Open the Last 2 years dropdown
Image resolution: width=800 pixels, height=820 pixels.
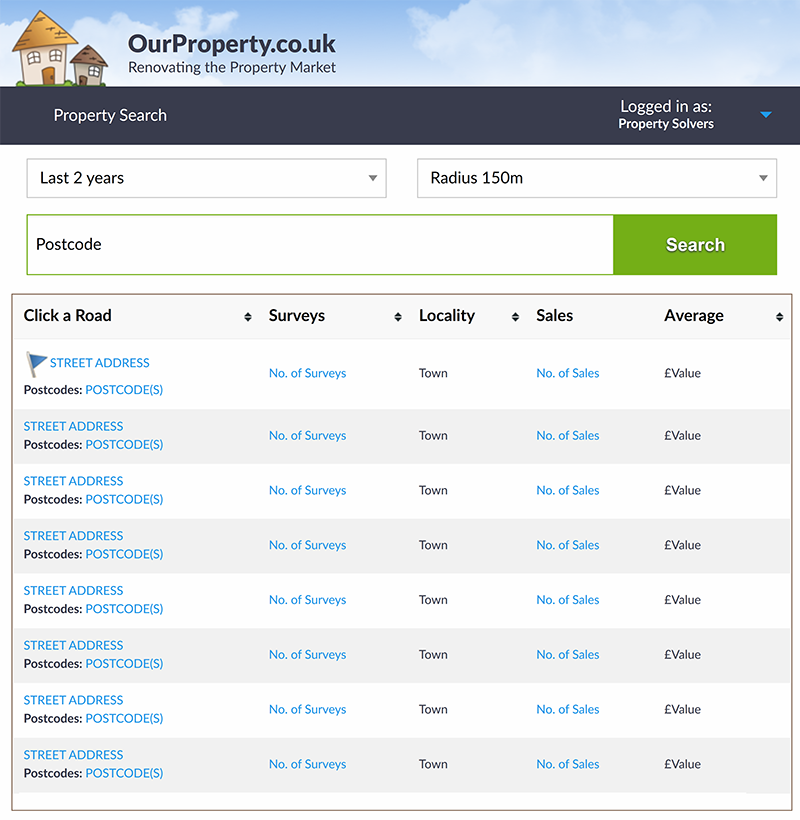coord(207,178)
